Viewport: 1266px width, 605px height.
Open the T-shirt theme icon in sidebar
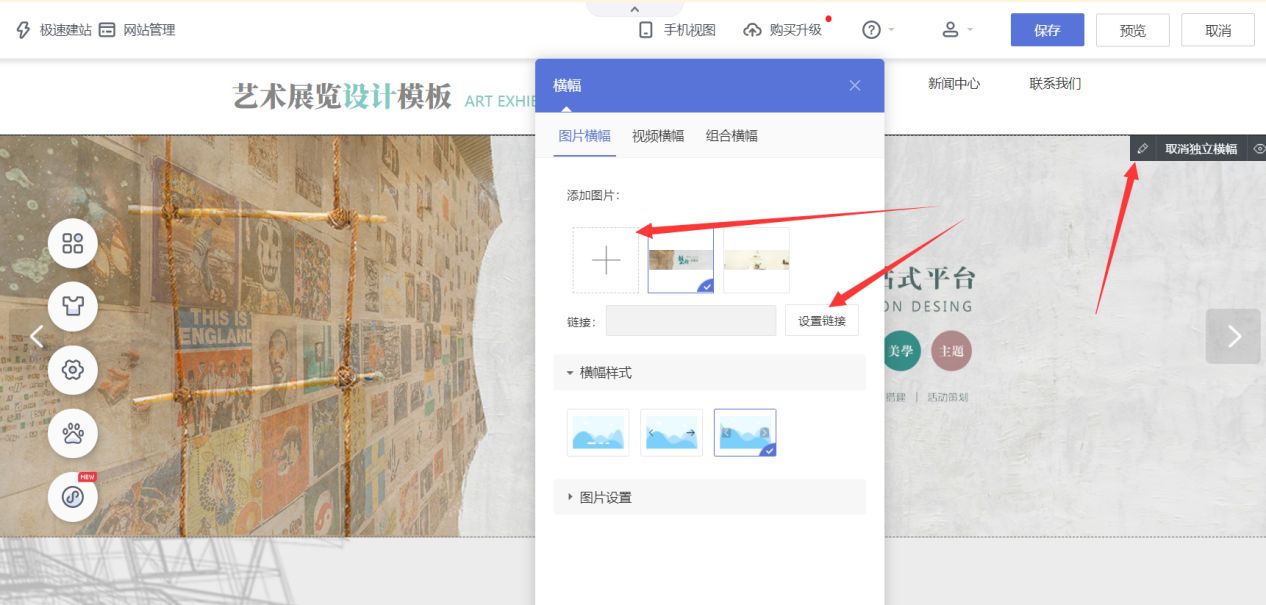click(73, 307)
